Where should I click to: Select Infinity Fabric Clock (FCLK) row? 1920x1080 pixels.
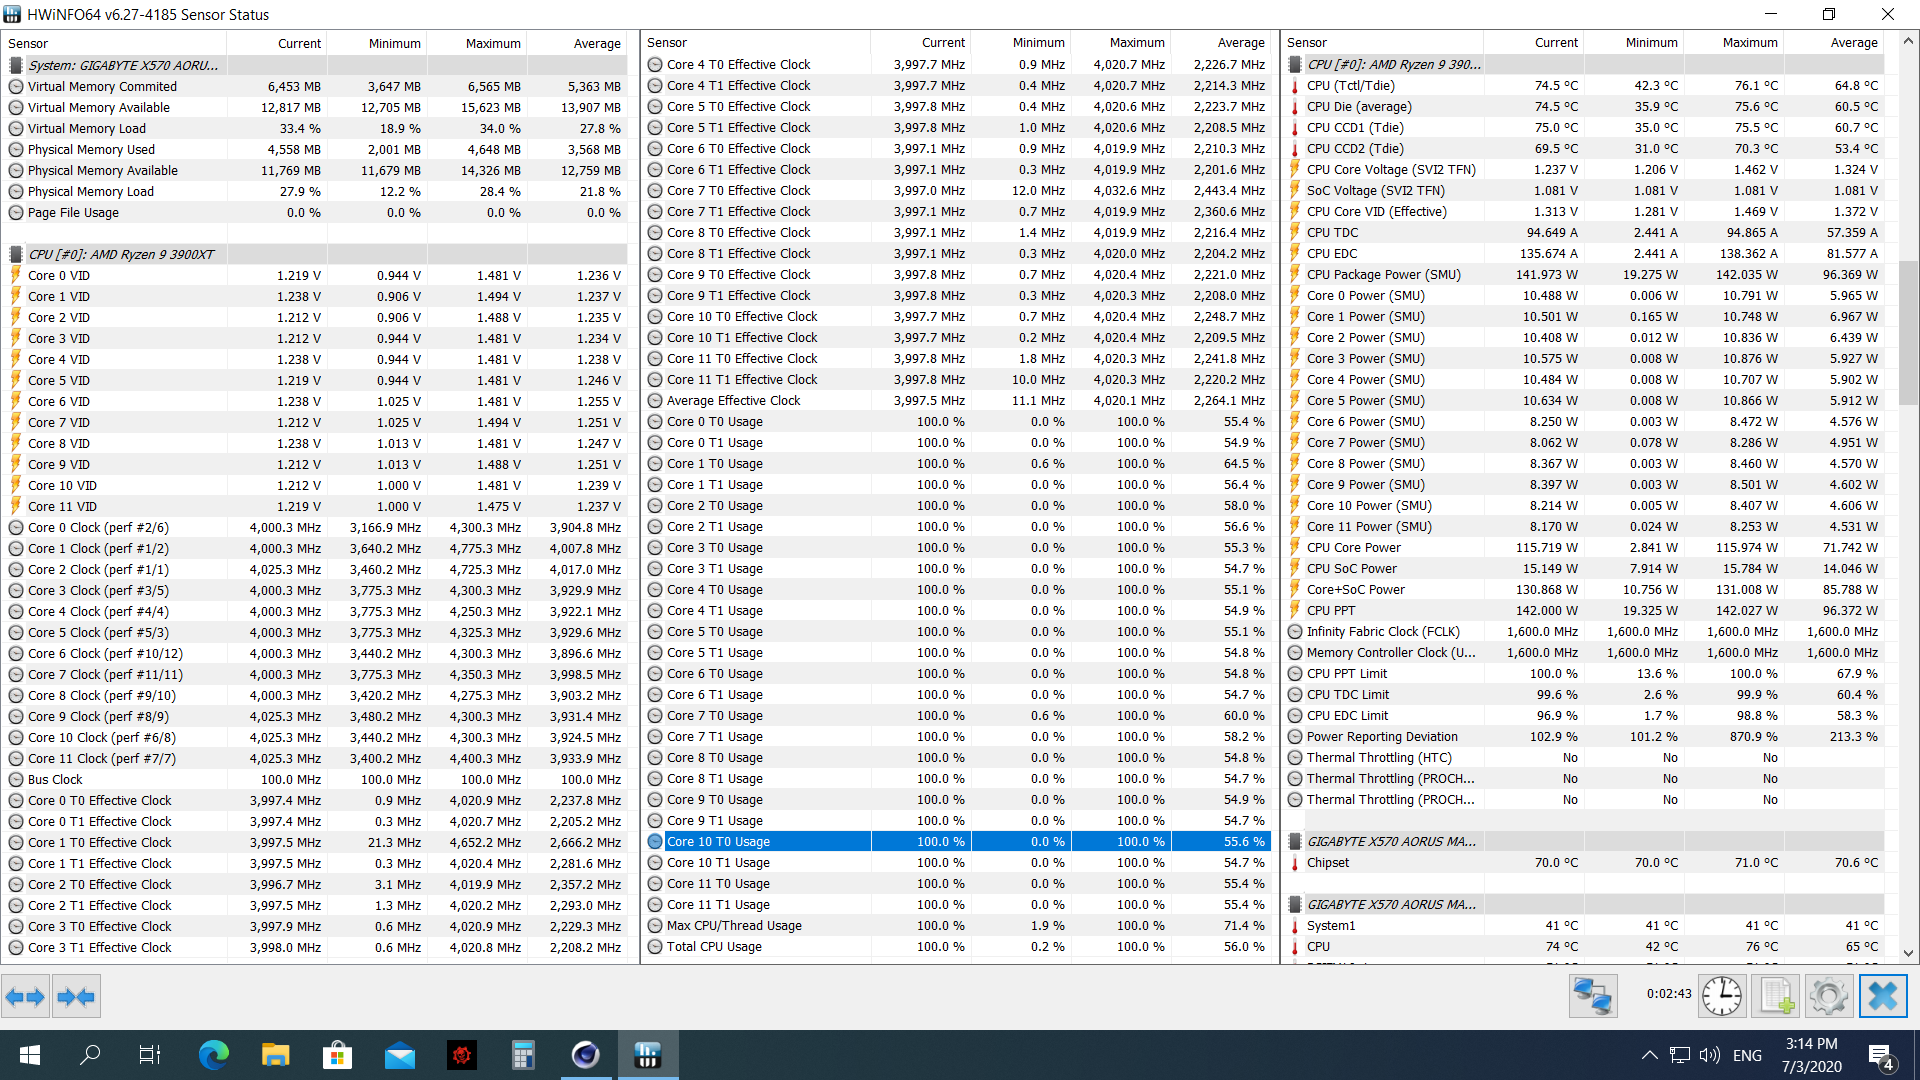[1585, 631]
